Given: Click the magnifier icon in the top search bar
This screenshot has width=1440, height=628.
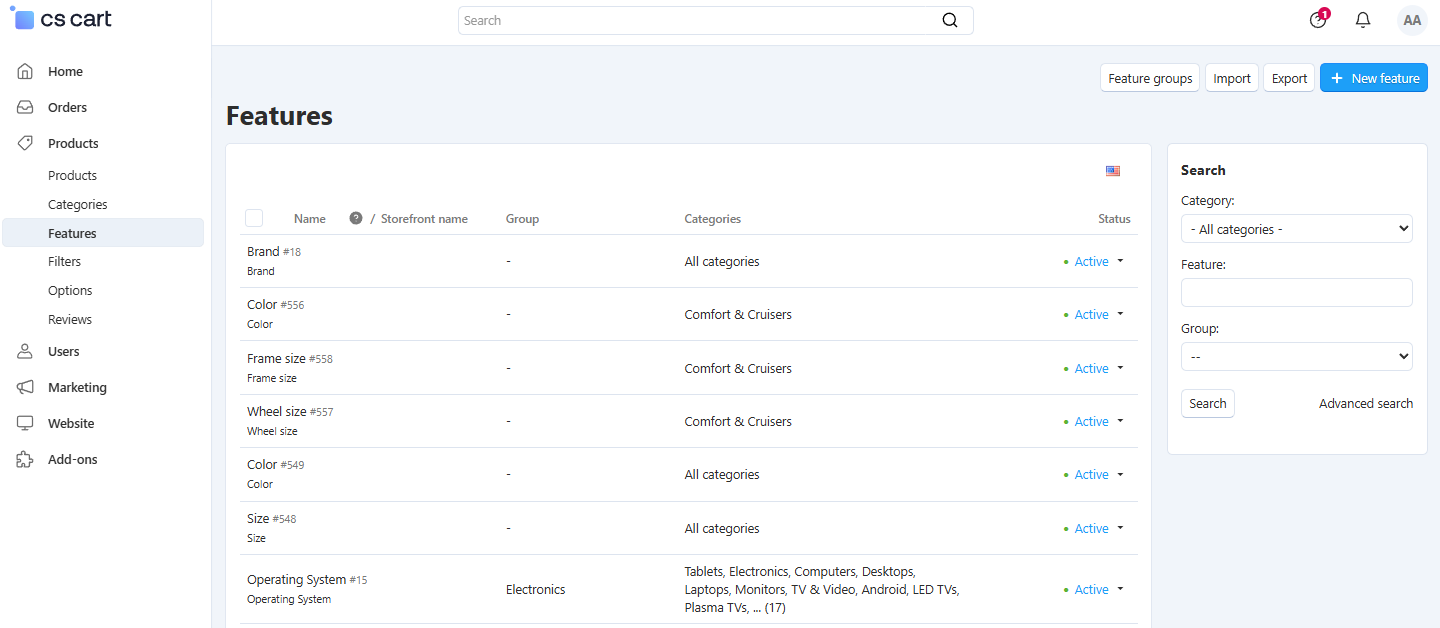Looking at the screenshot, I should click(950, 20).
